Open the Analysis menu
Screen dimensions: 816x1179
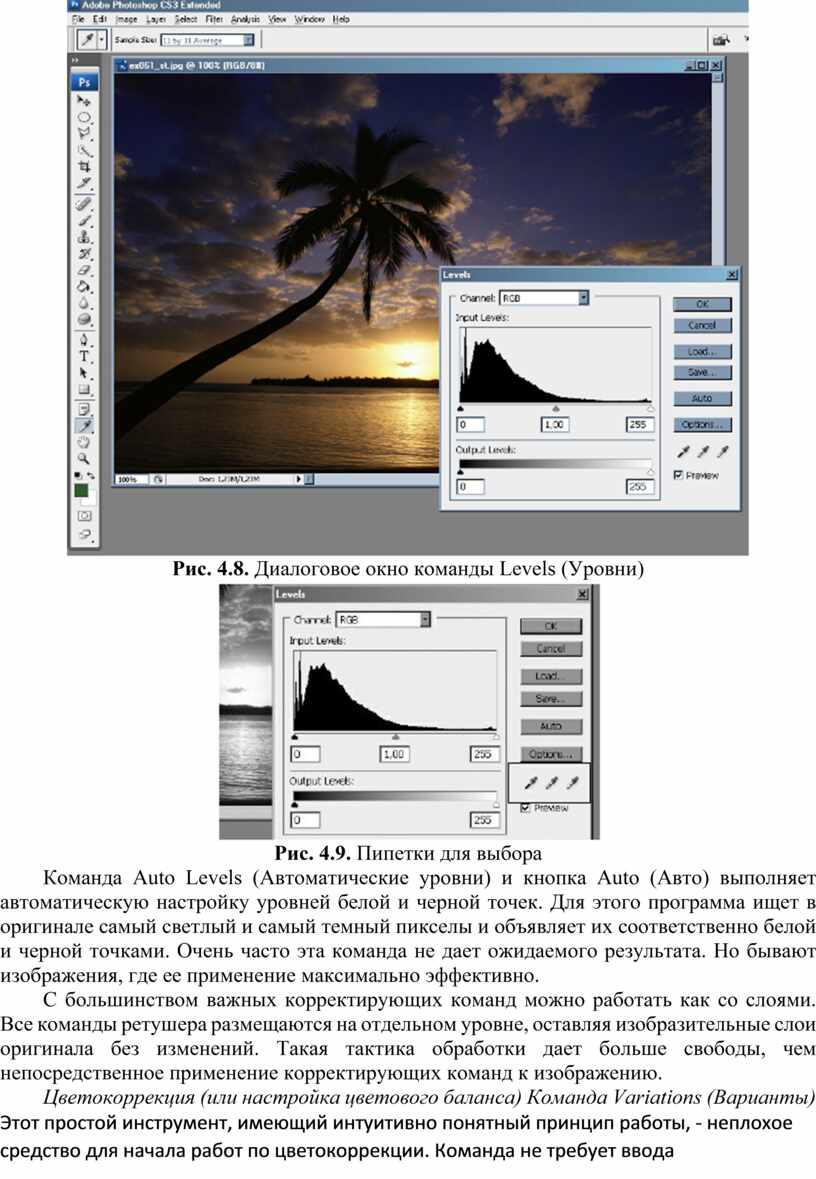tap(245, 20)
